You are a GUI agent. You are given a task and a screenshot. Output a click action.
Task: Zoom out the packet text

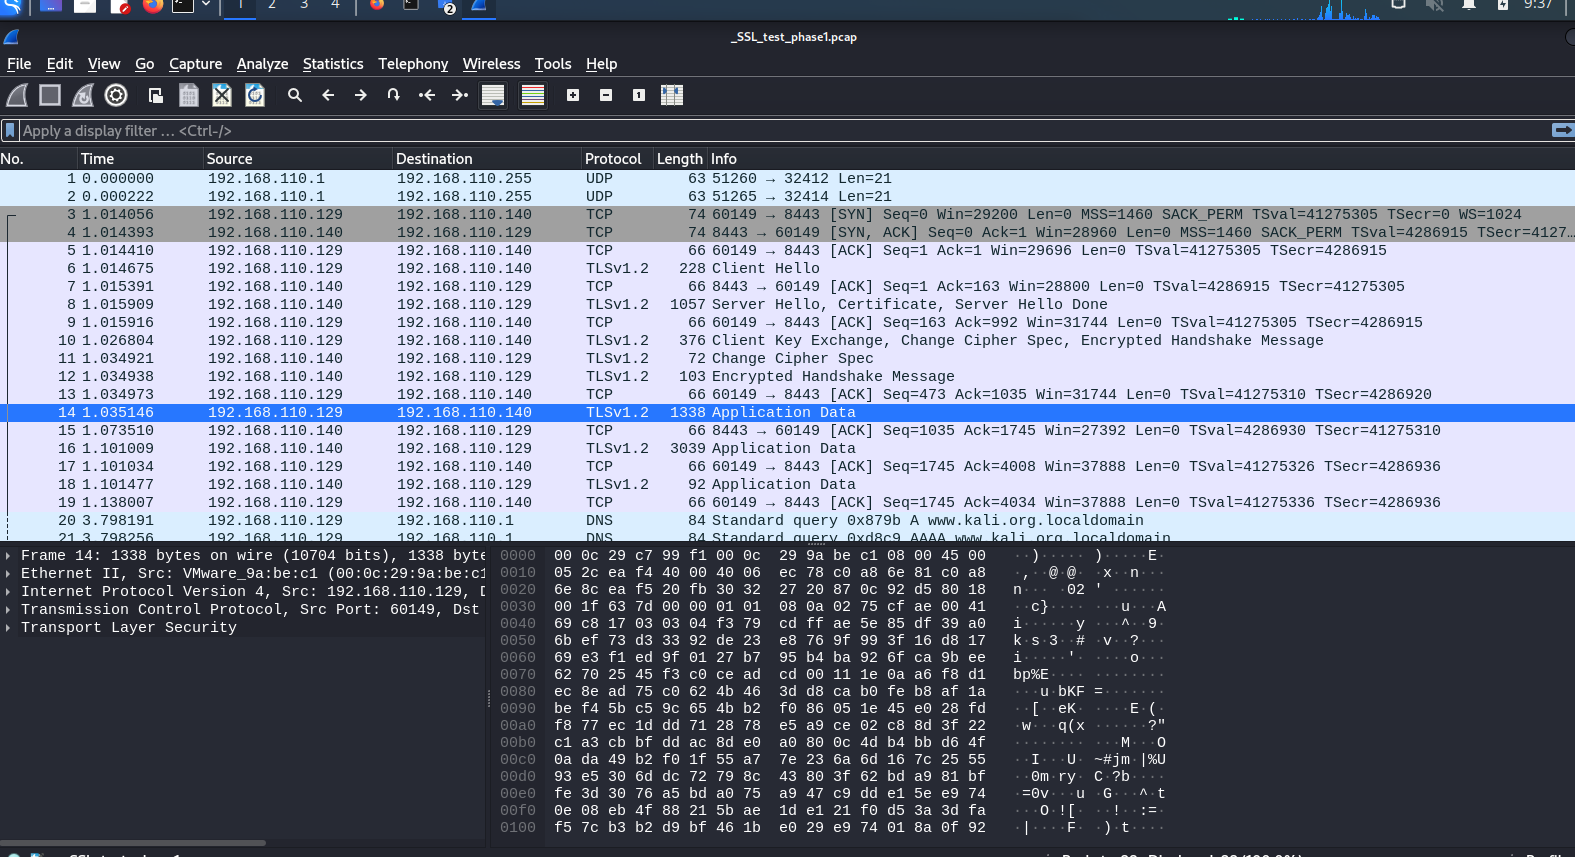tap(606, 95)
